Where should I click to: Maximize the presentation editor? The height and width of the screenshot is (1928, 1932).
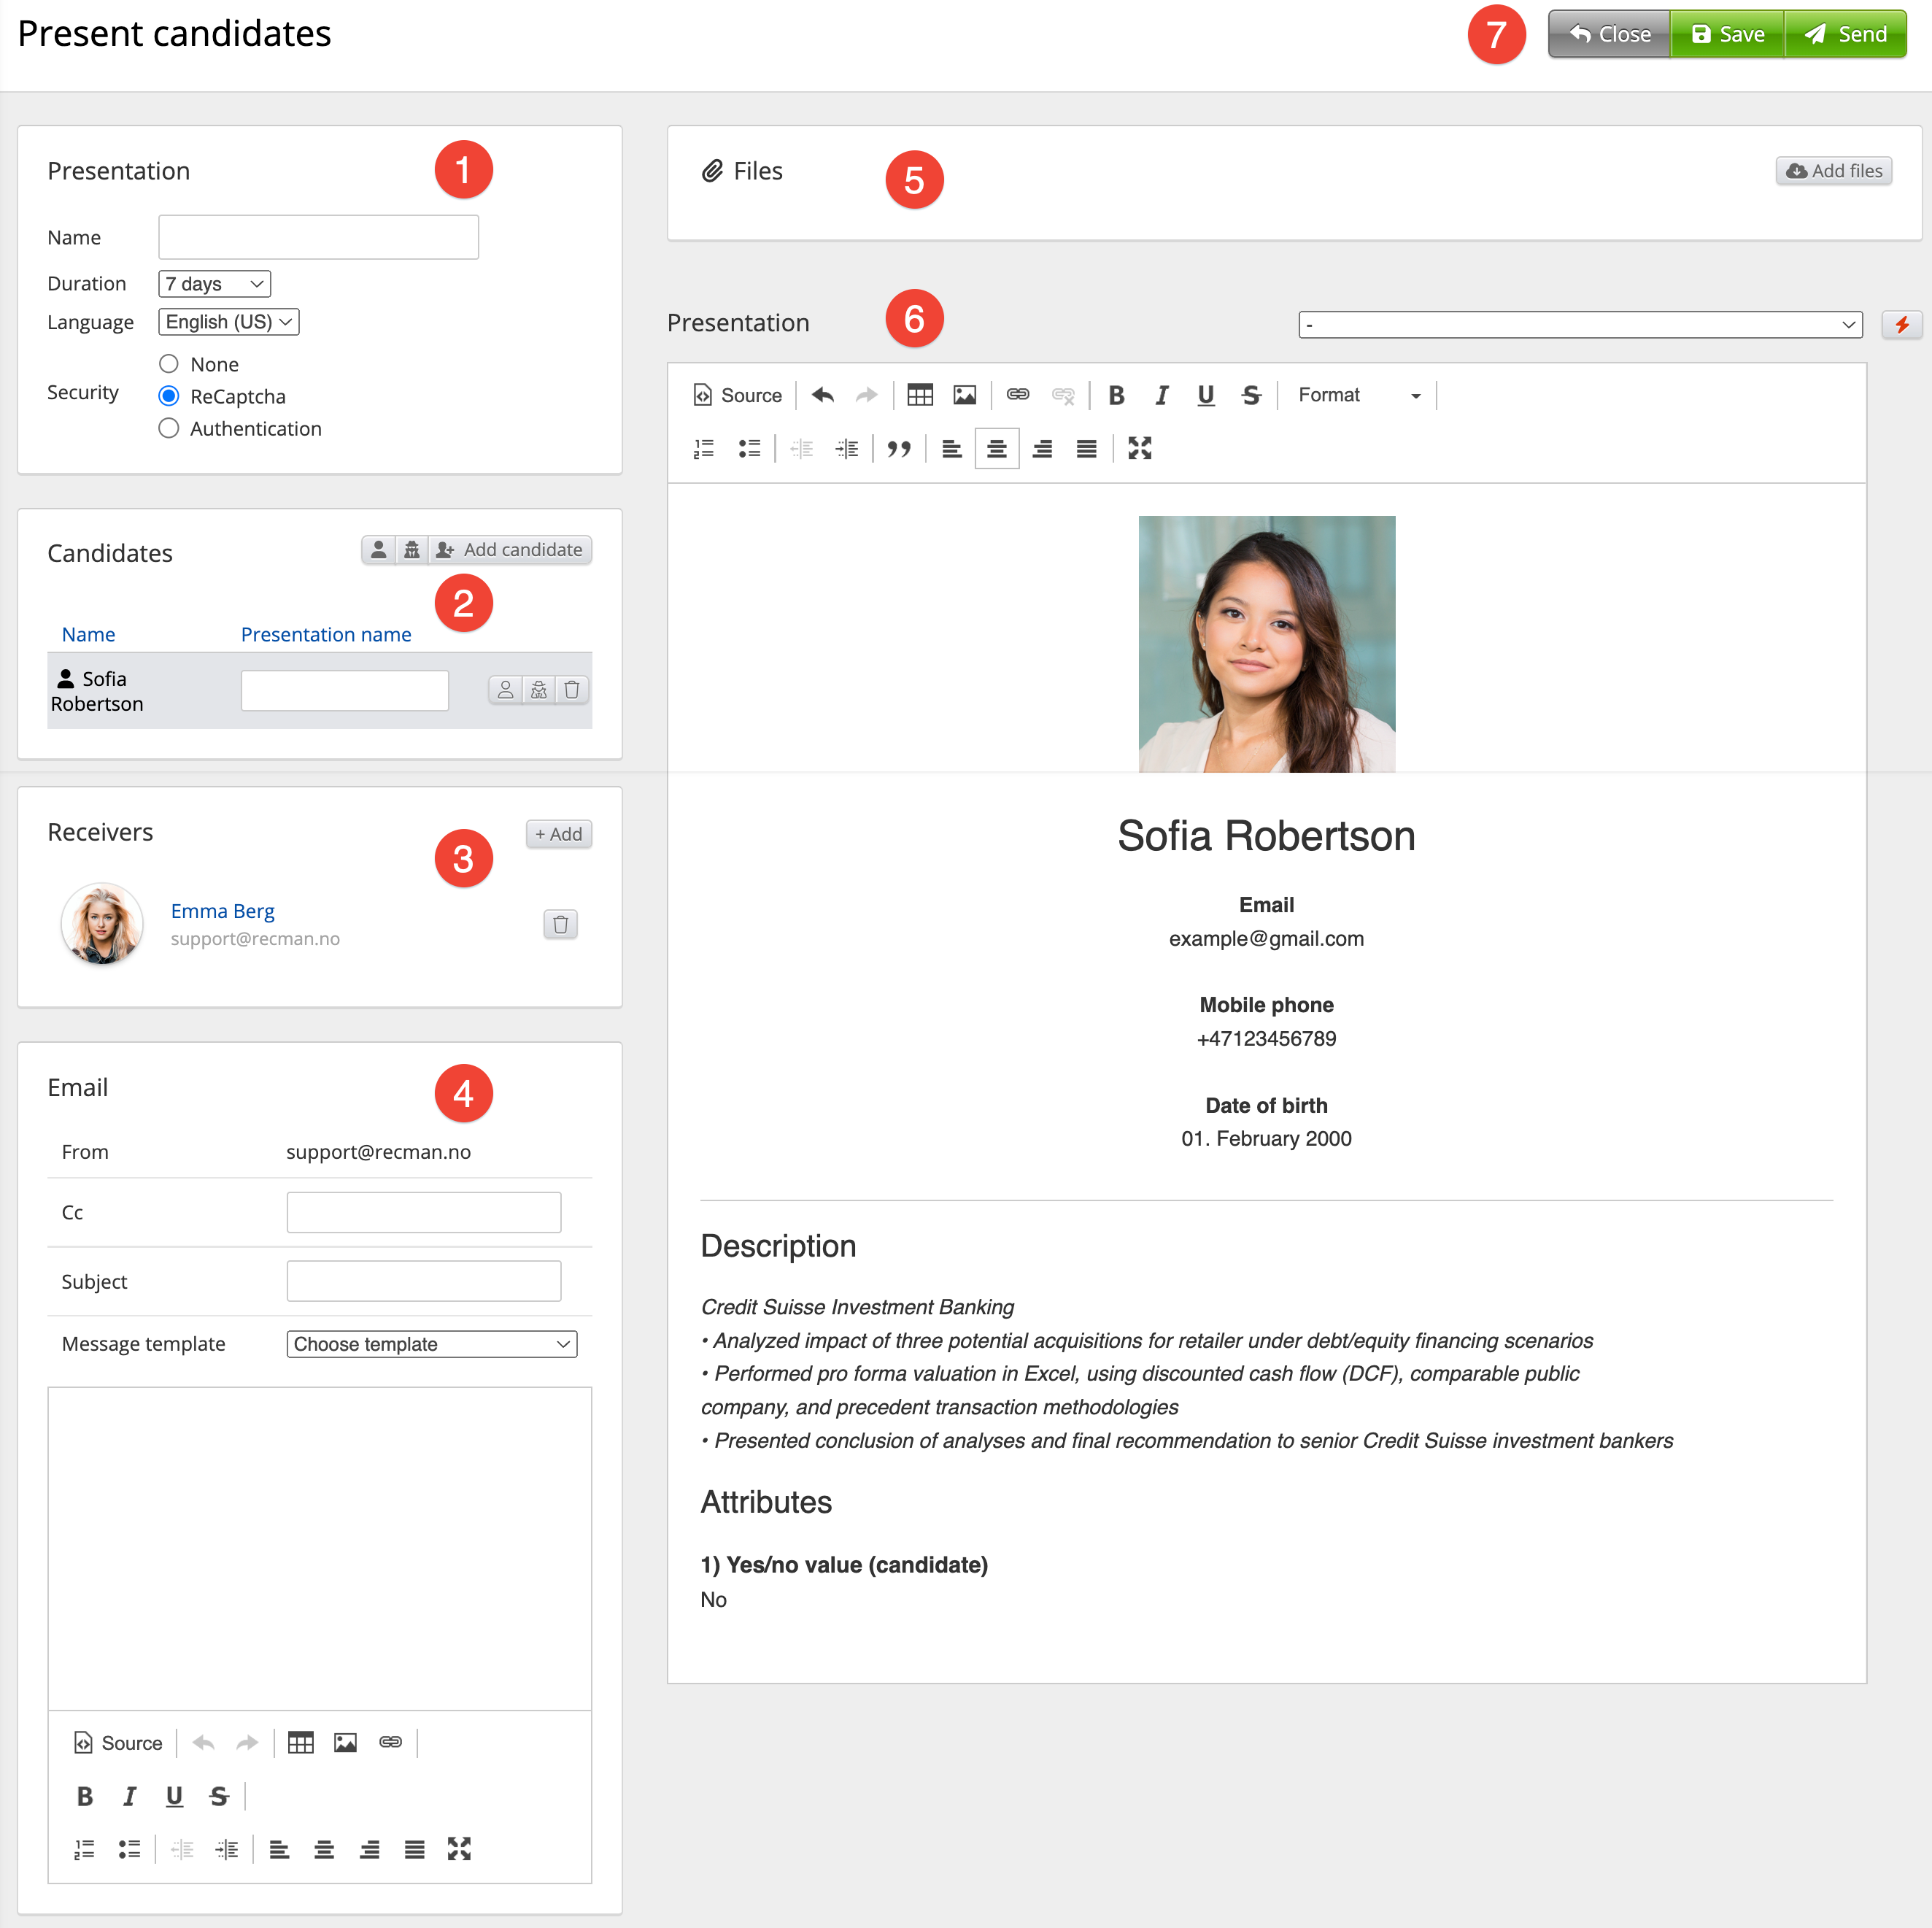tap(1139, 449)
